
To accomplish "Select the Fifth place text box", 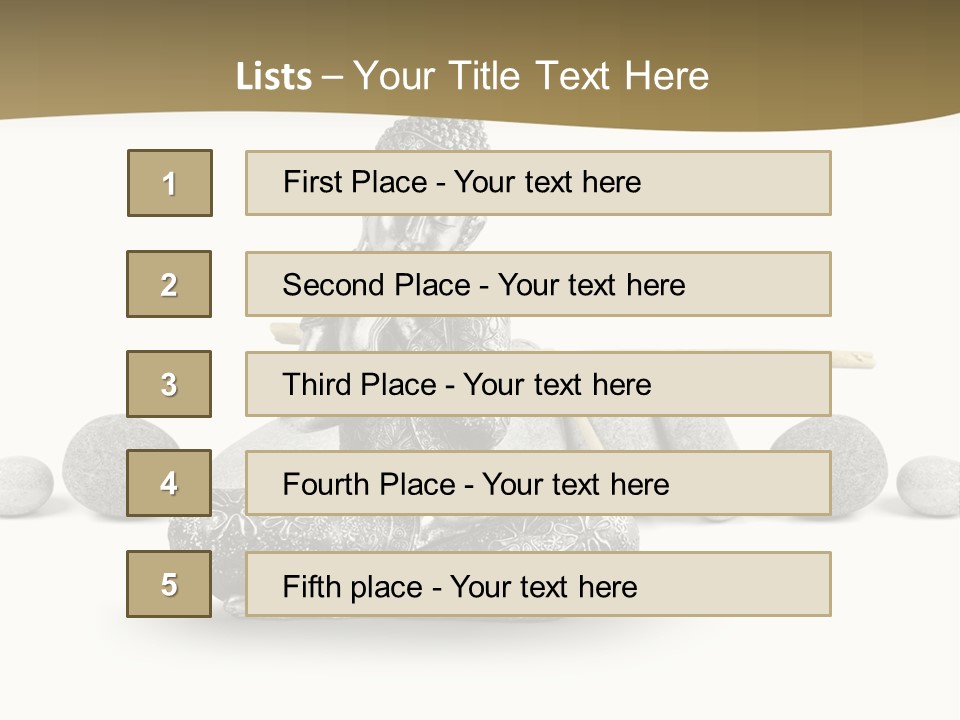I will tap(538, 584).
